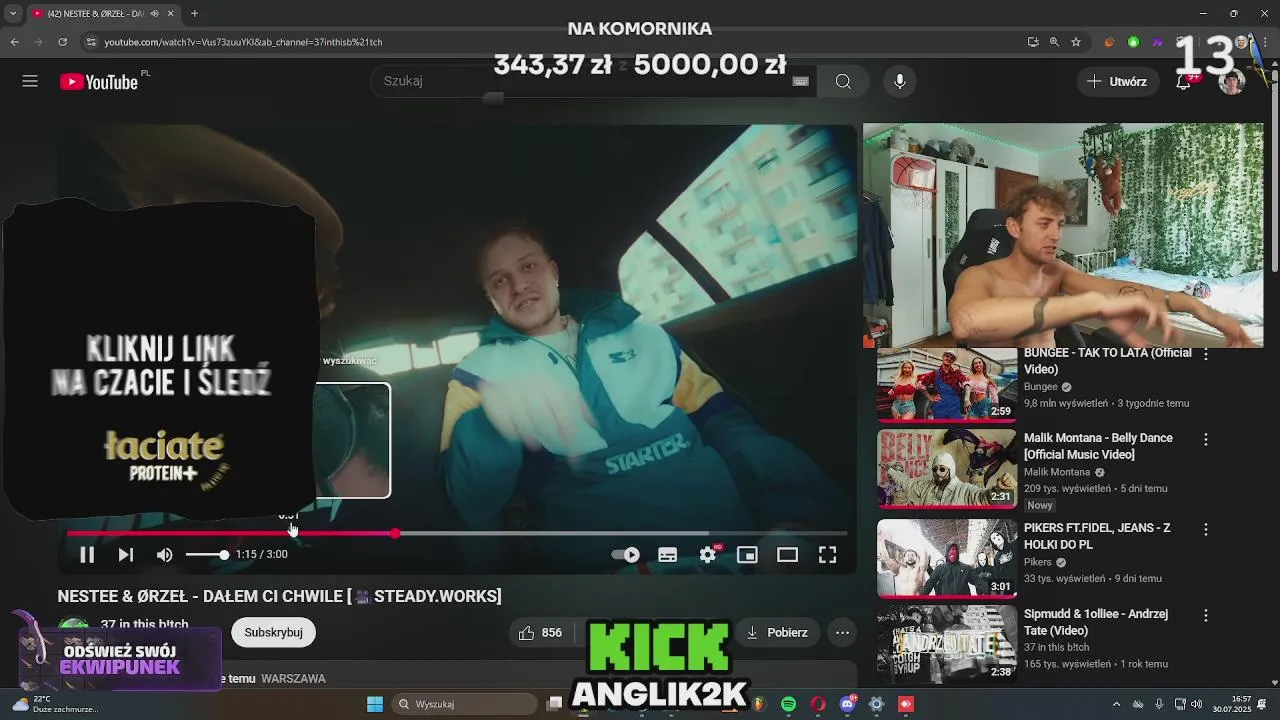Click the Pikers channel name
The image size is (1280, 720).
pos(1038,562)
